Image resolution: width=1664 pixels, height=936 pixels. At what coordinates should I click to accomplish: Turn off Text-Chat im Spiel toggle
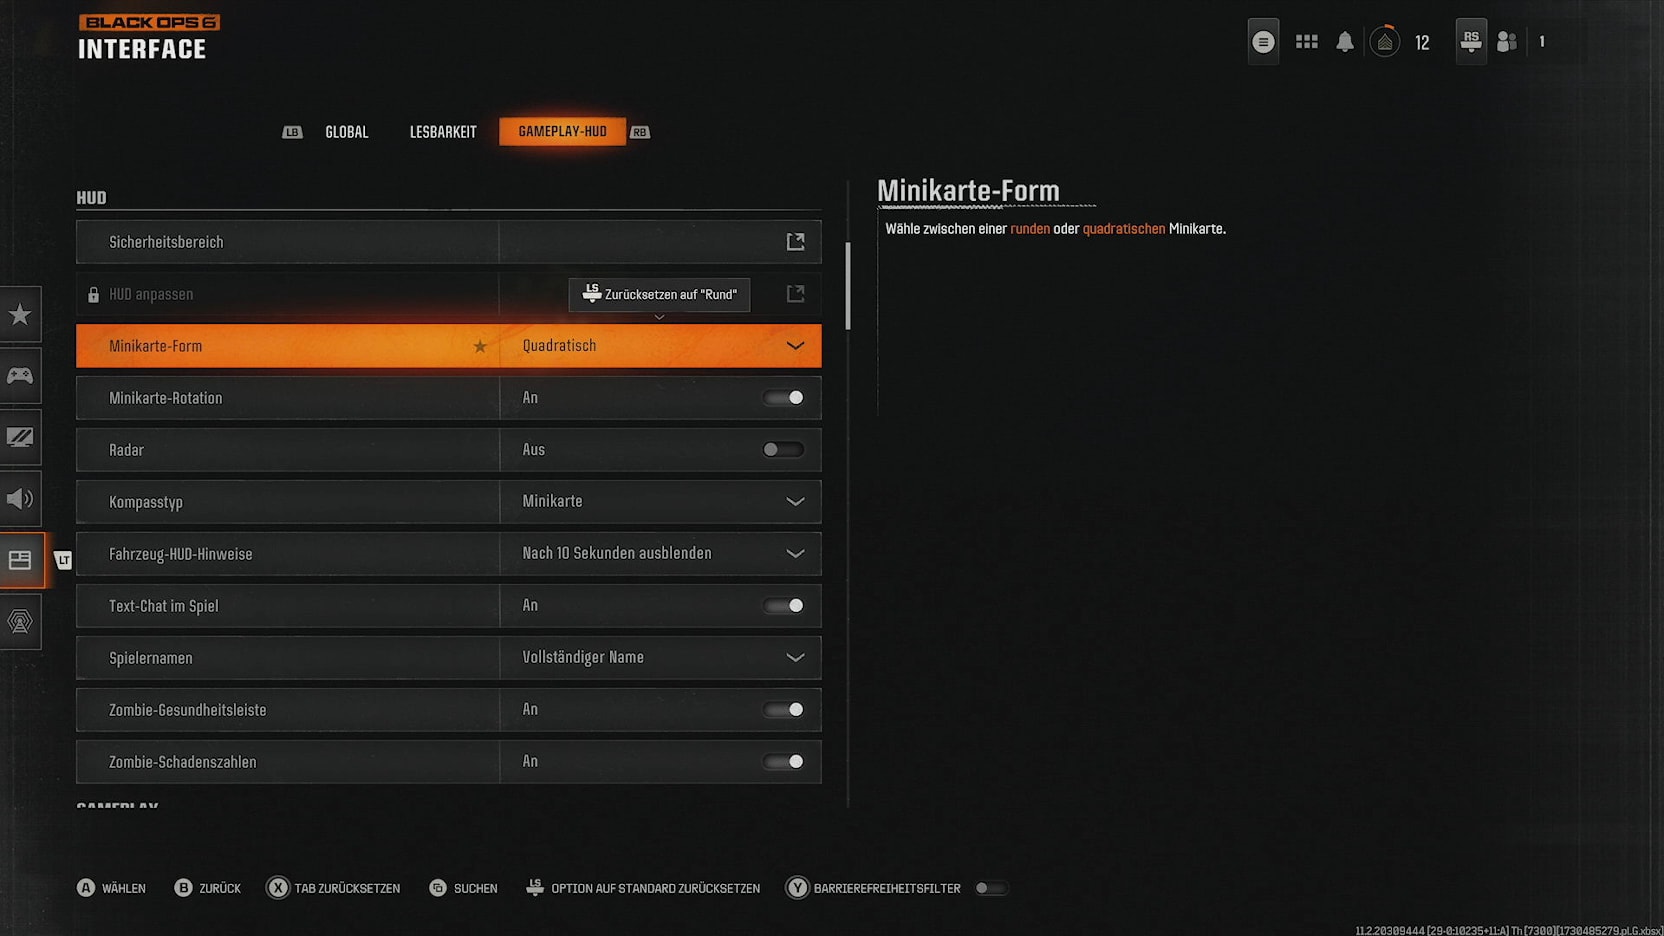[783, 606]
